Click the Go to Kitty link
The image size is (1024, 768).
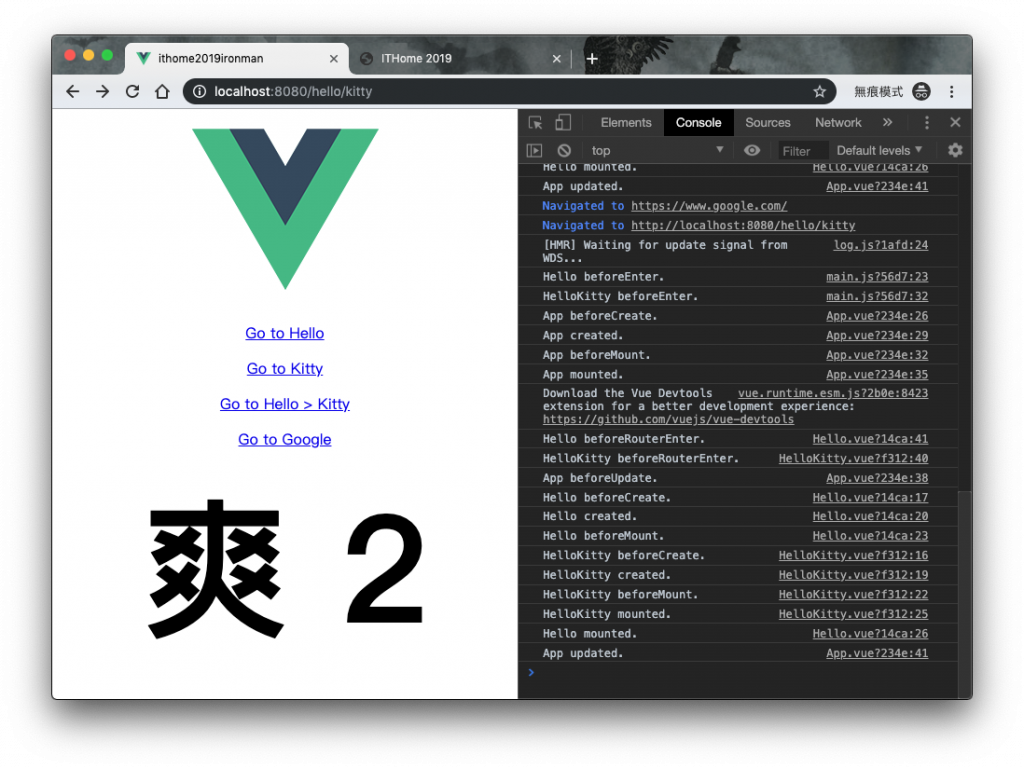pyautogui.click(x=285, y=368)
